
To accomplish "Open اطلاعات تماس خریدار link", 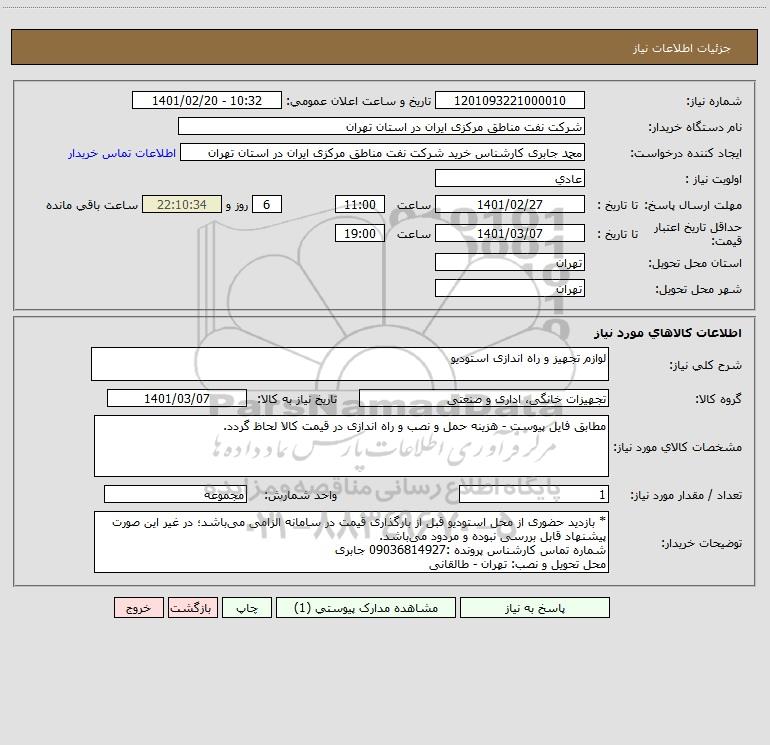I will (x=122, y=153).
